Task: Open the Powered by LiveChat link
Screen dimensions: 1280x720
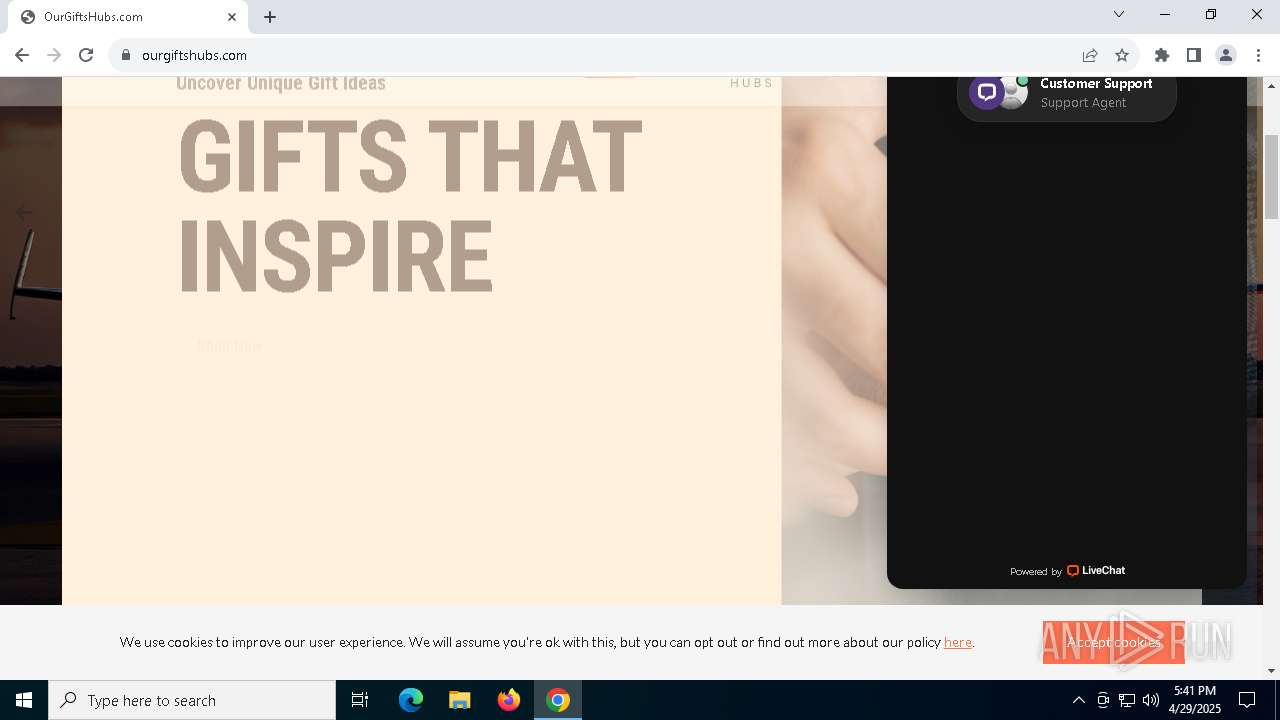Action: point(1067,571)
